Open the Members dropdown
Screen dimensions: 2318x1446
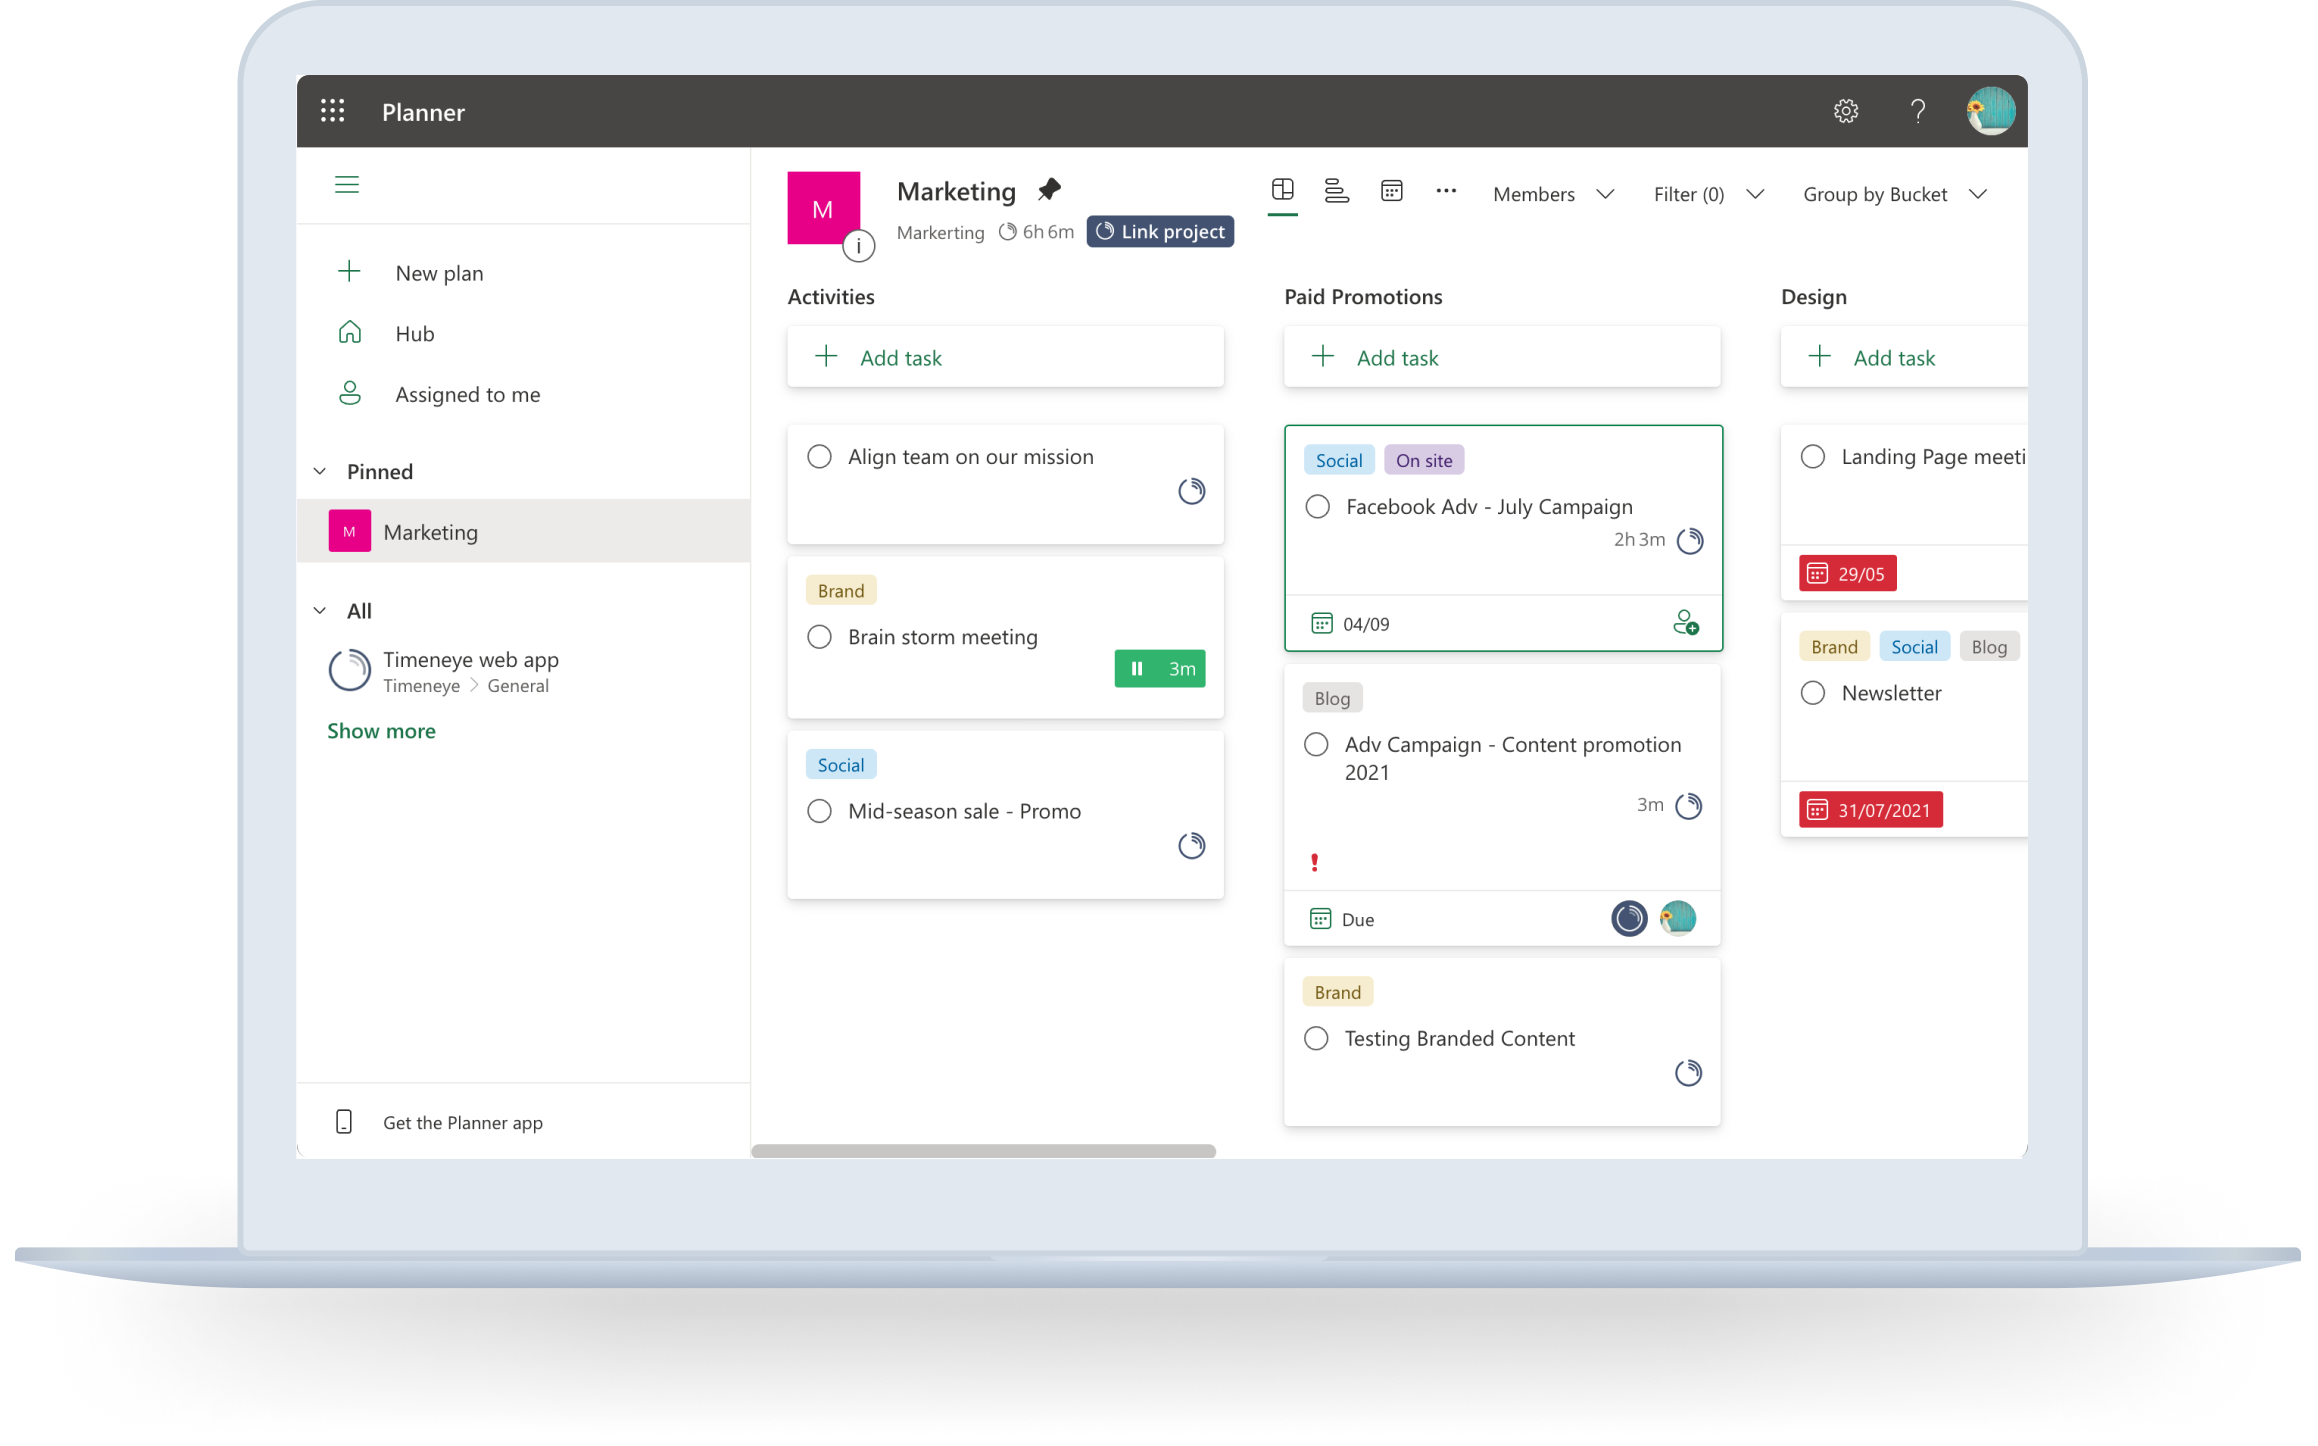pyautogui.click(x=1551, y=193)
